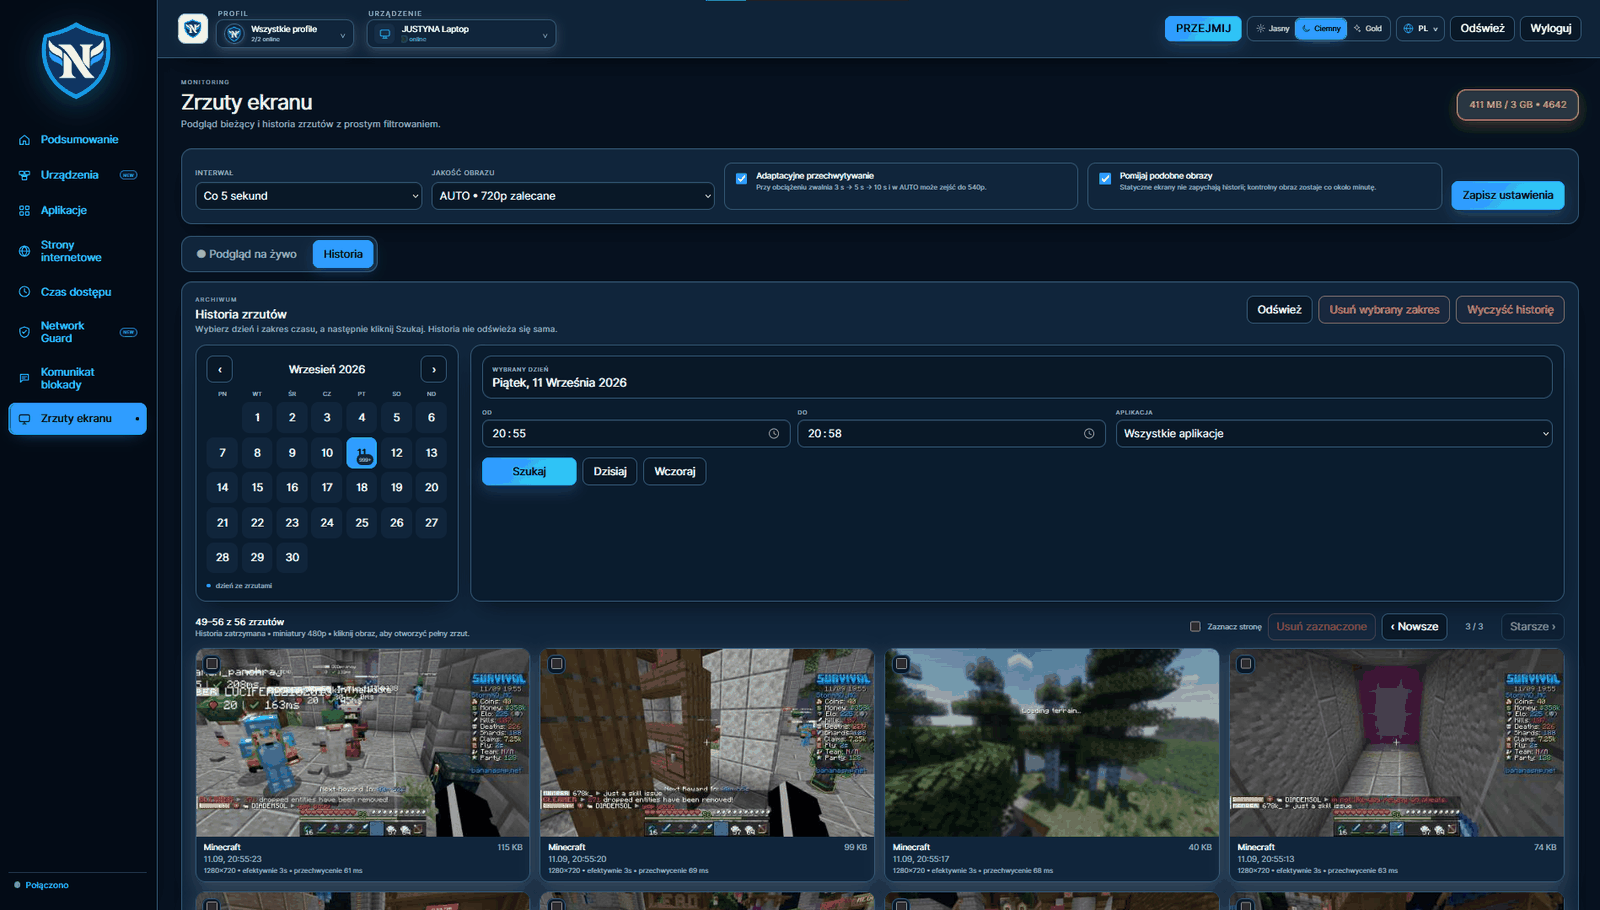Viewport: 1600px width, 910px height.
Task: Click the Wyloguj button
Action: click(1551, 29)
